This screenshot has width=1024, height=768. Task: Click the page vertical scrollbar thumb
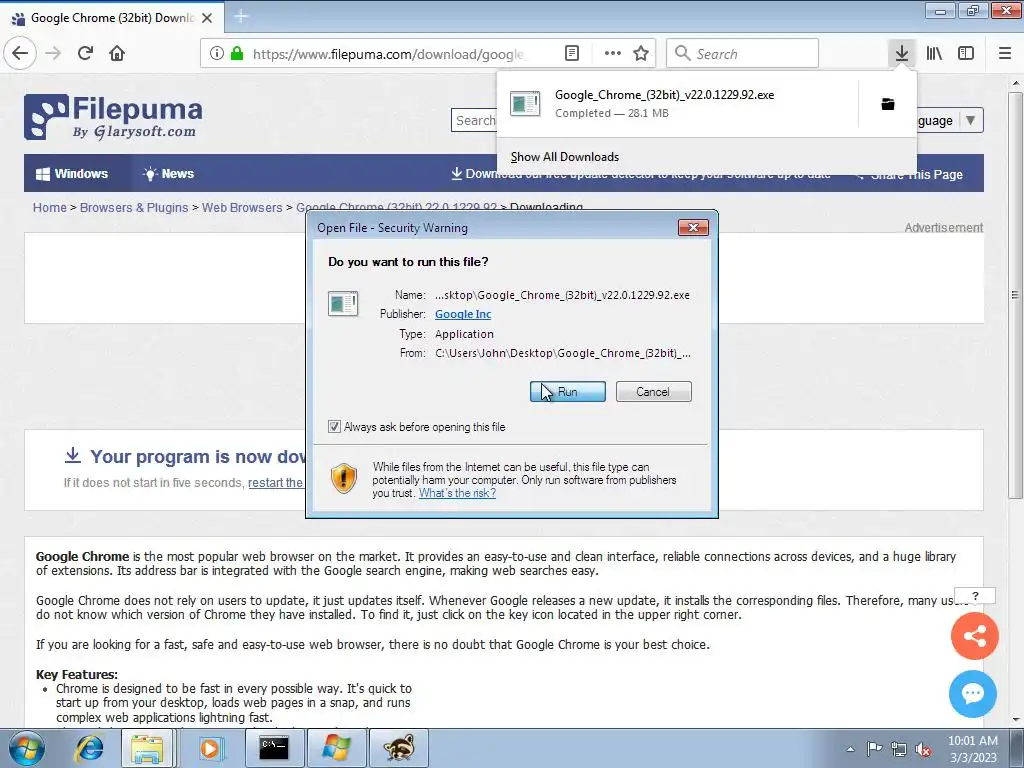(x=1015, y=295)
